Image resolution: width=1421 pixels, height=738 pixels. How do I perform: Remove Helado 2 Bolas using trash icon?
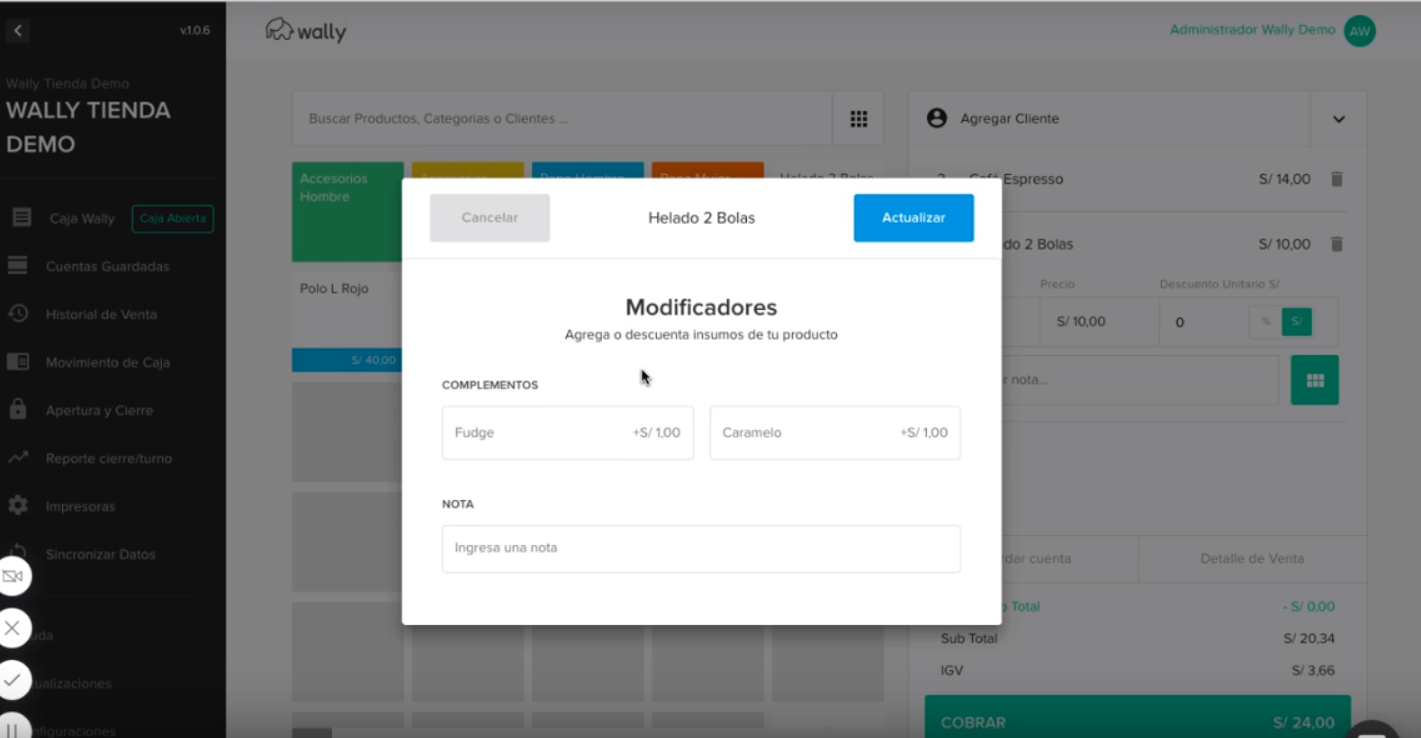click(1336, 244)
